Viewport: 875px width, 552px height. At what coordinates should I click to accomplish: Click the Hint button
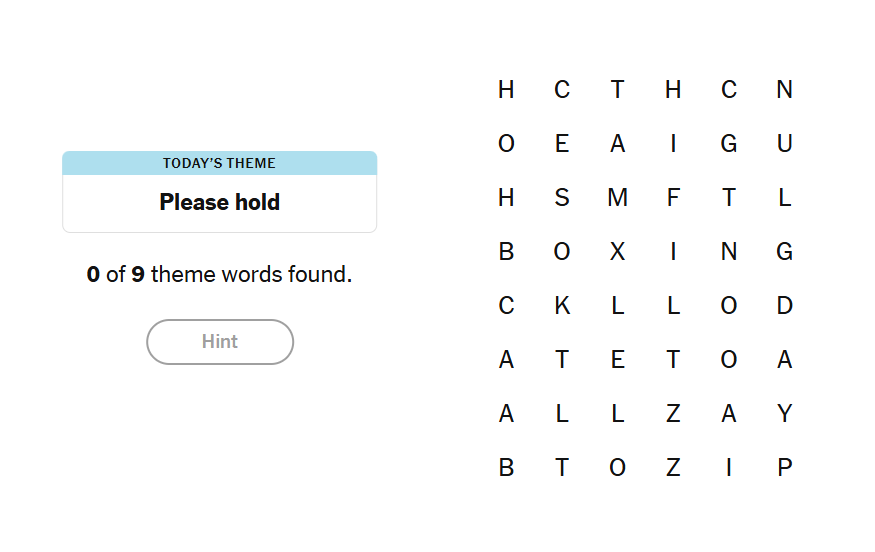coord(220,342)
